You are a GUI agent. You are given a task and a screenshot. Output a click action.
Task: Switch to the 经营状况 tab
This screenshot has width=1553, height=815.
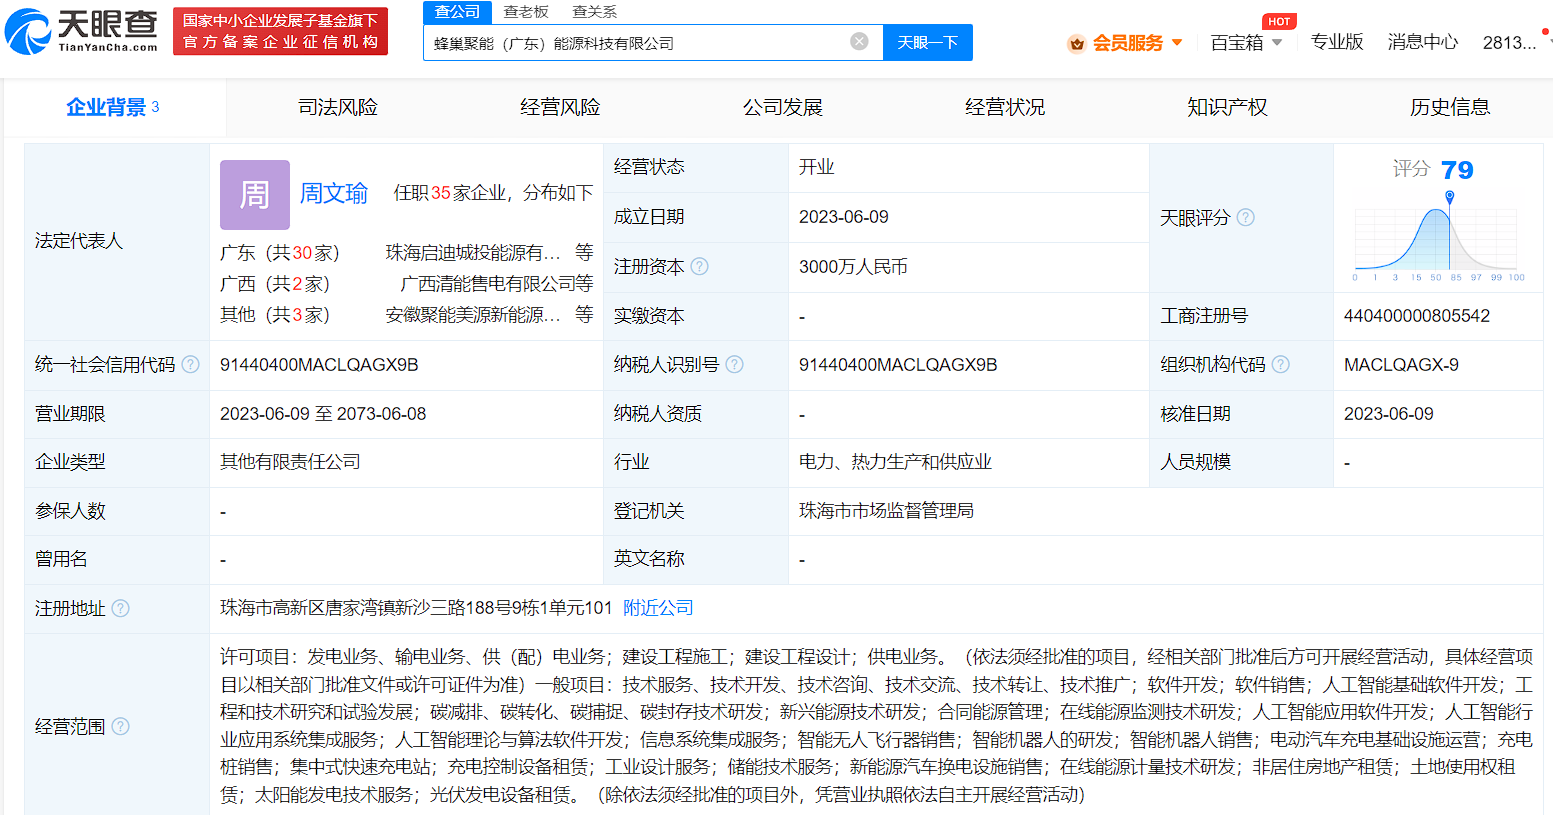click(x=1005, y=107)
